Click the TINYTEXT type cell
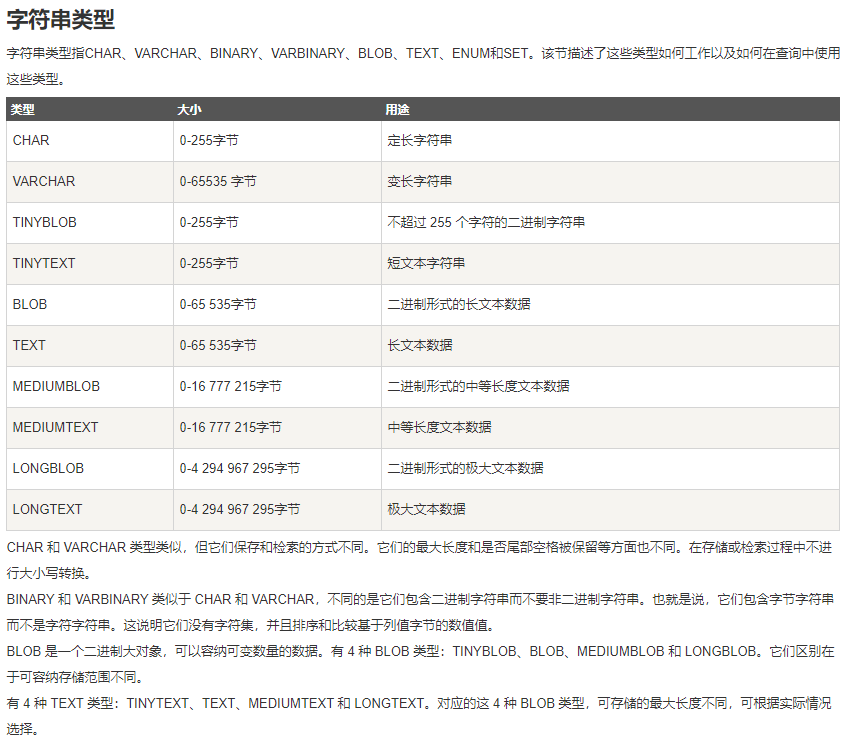The height and width of the screenshot is (743, 848). [44, 263]
